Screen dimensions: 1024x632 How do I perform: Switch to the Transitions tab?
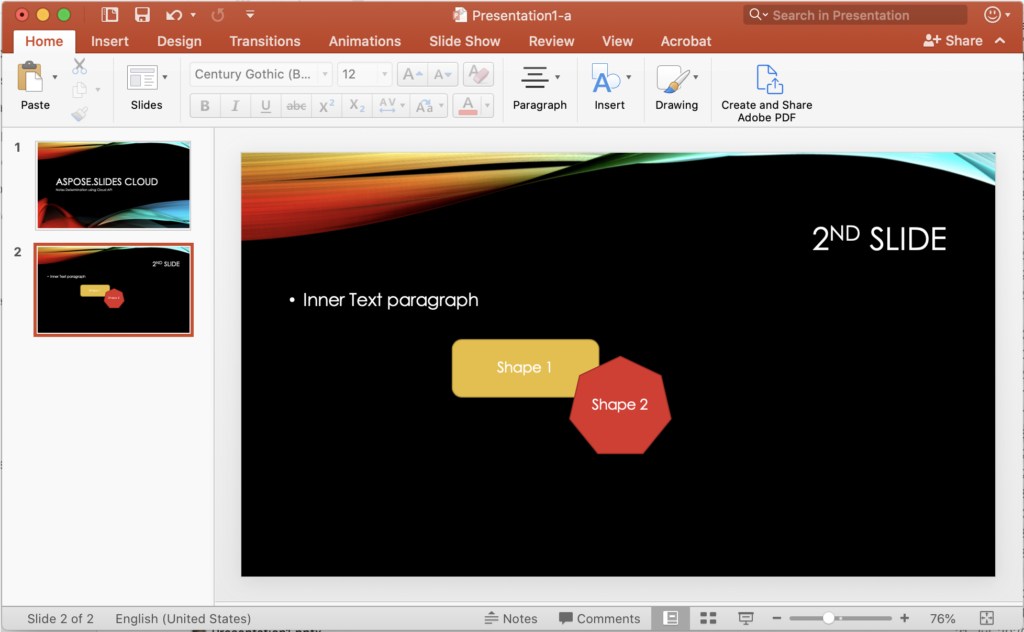264,41
